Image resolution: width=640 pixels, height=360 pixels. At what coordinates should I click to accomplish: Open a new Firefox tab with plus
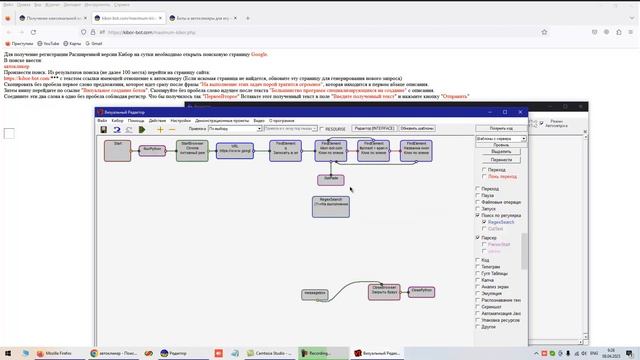[x=248, y=18]
